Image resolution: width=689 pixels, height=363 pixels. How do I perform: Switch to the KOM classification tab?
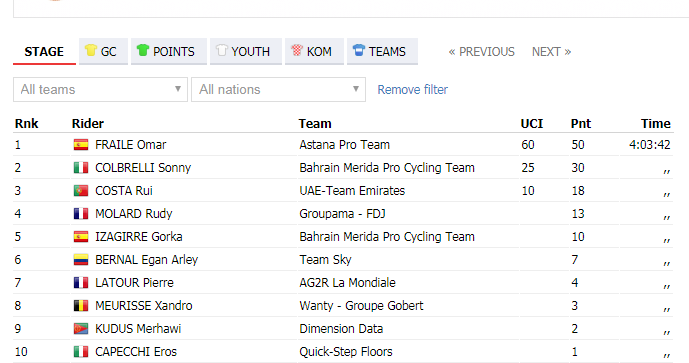click(x=314, y=52)
